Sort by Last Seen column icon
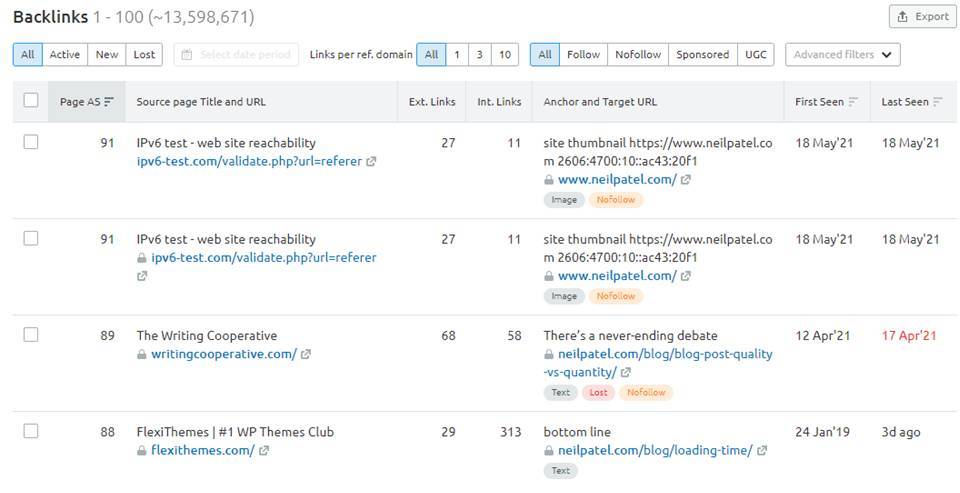 click(x=938, y=102)
